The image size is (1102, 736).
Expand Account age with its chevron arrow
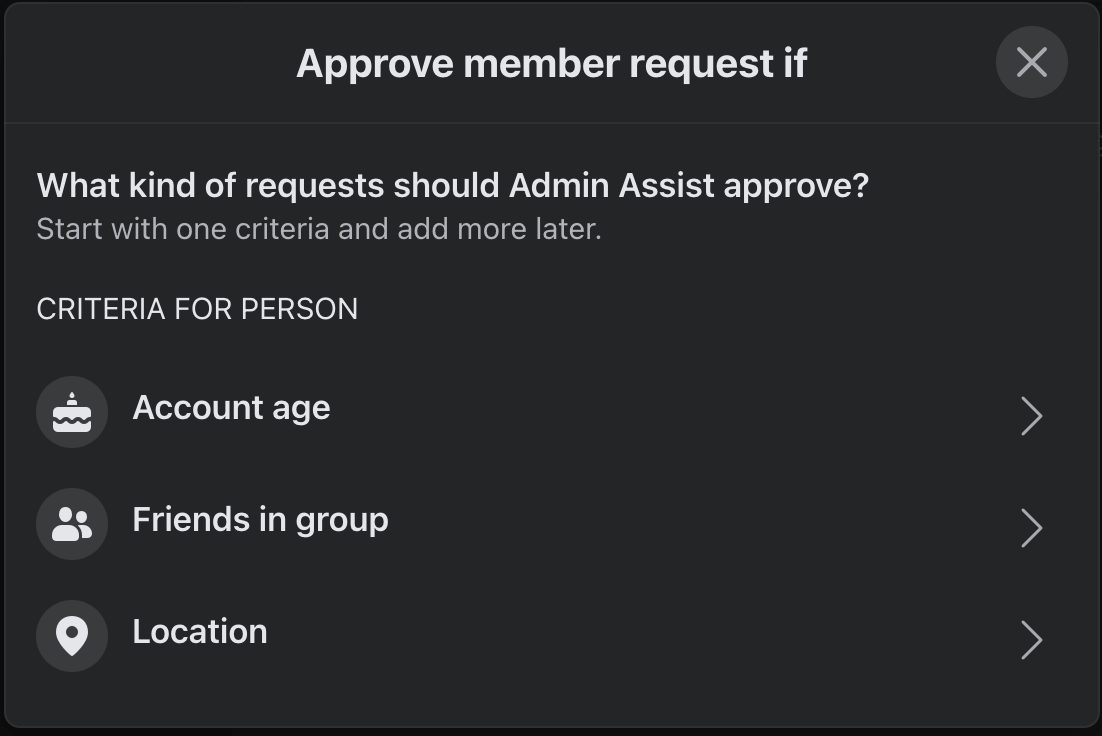pyautogui.click(x=1031, y=415)
